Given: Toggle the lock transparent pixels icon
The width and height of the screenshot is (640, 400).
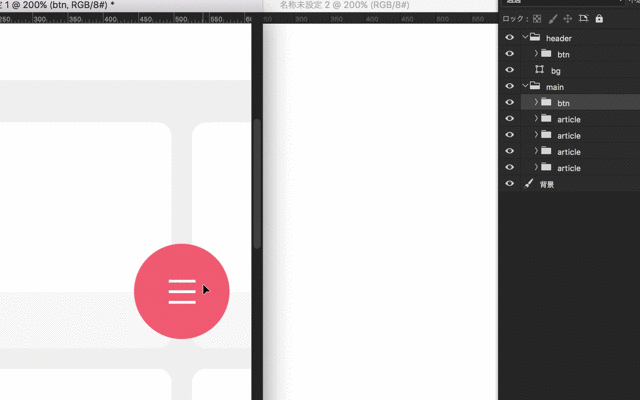Looking at the screenshot, I should pyautogui.click(x=537, y=19).
